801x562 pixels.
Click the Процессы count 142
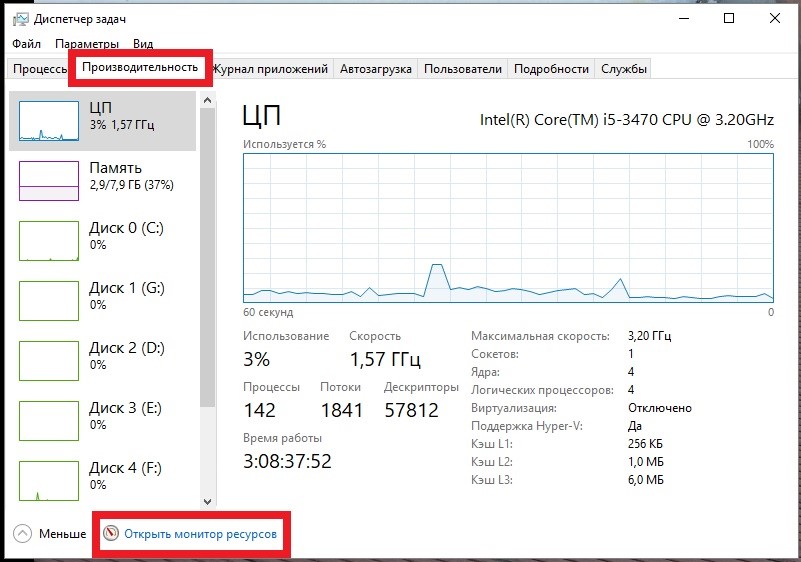pyautogui.click(x=260, y=410)
